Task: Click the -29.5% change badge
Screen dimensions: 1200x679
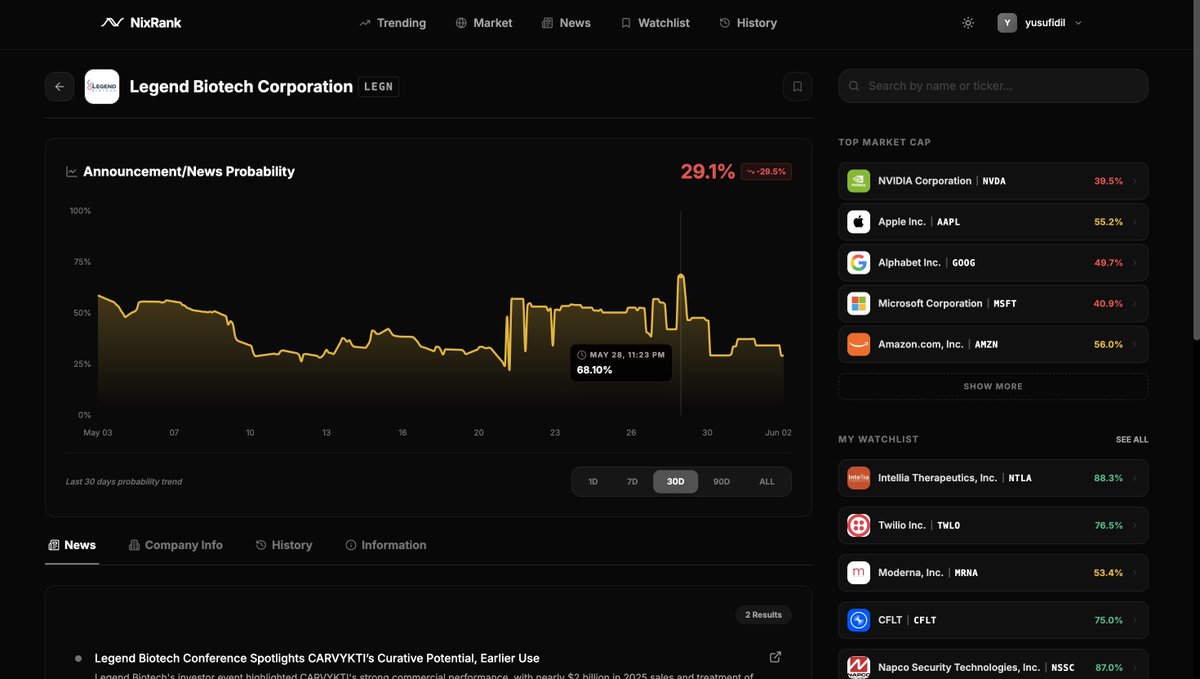Action: (767, 172)
